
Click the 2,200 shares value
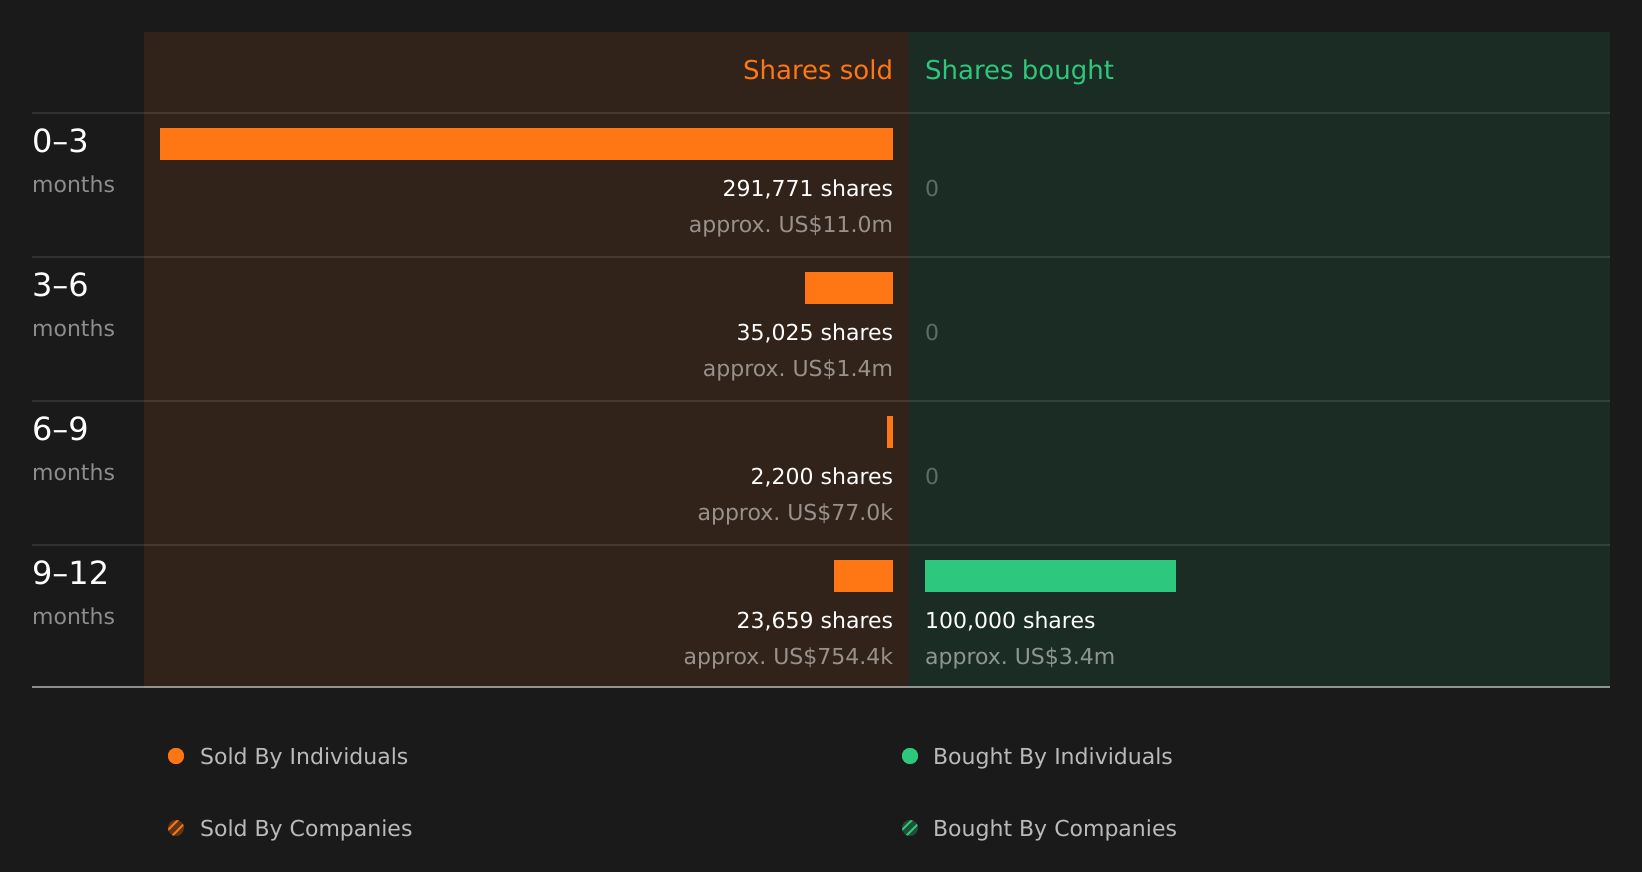821,477
